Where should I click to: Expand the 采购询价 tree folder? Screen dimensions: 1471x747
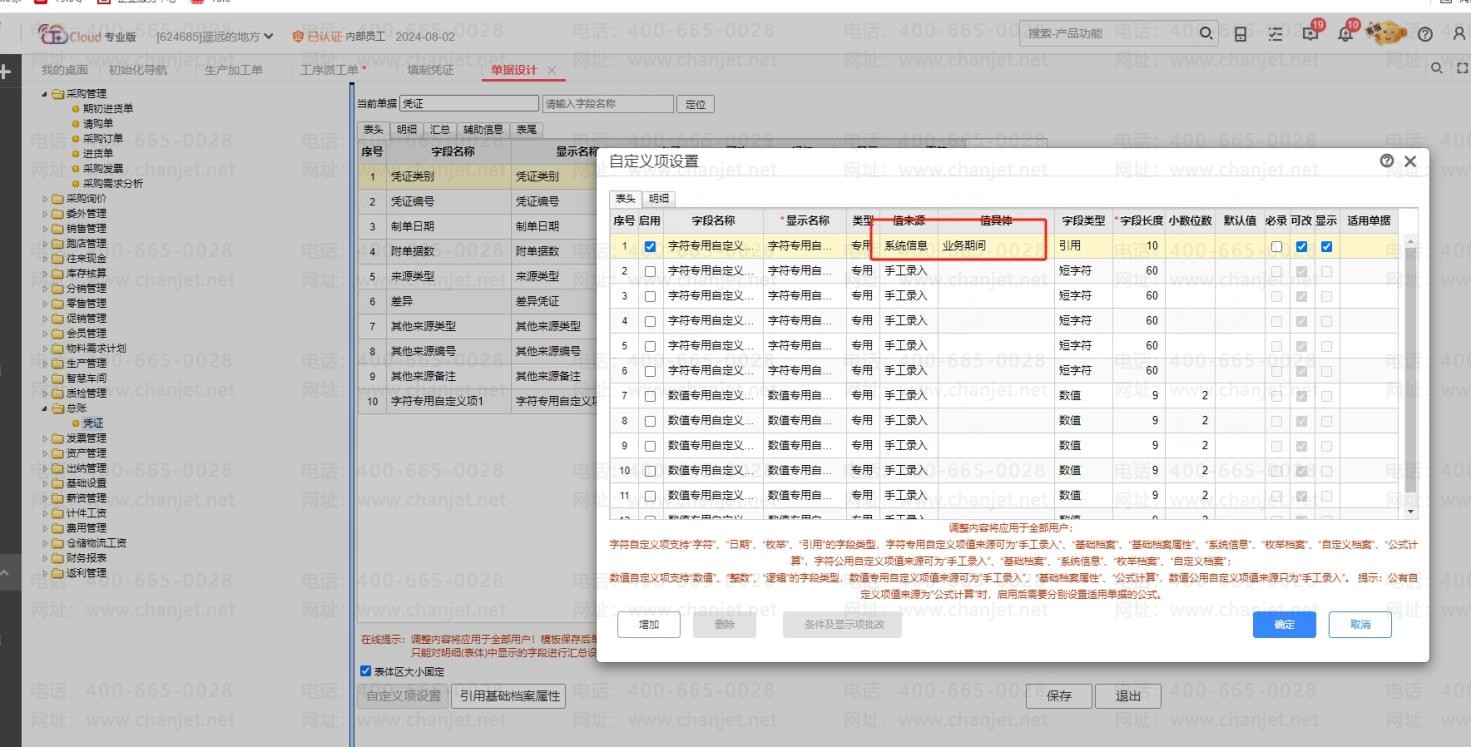[x=44, y=198]
